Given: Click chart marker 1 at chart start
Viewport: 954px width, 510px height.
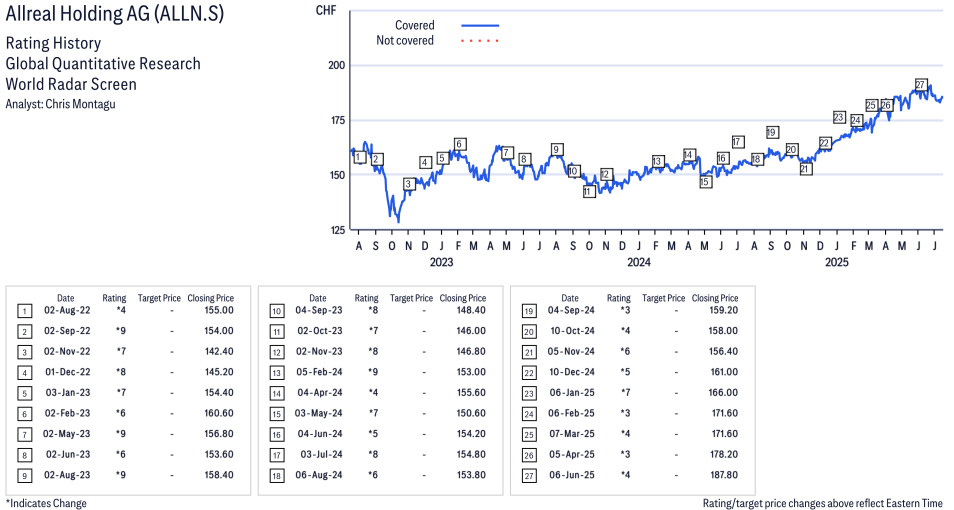Looking at the screenshot, I should [x=358, y=157].
